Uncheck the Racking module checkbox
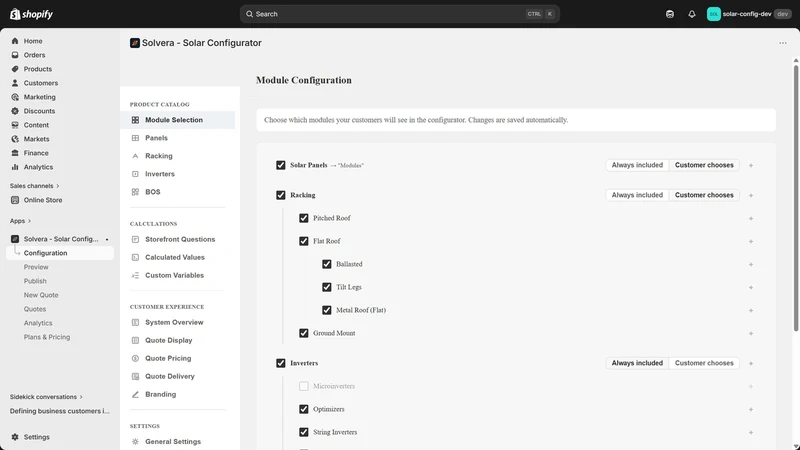800x450 pixels. tap(281, 195)
